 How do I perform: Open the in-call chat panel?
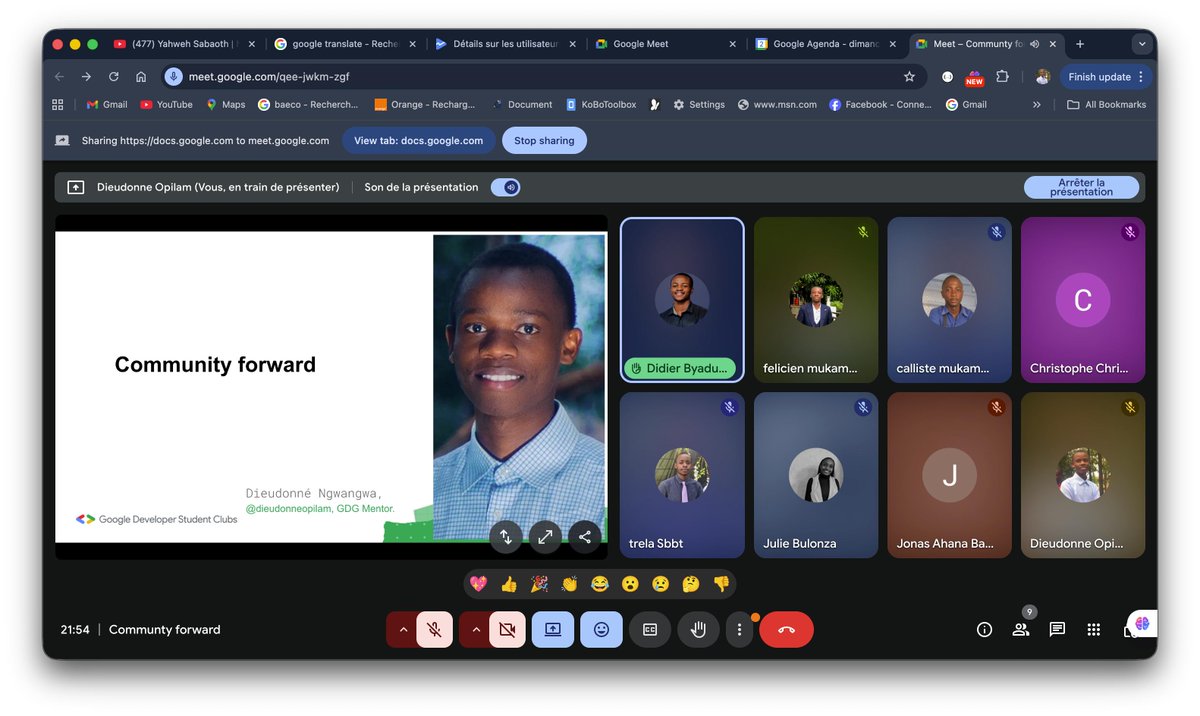click(x=1056, y=629)
